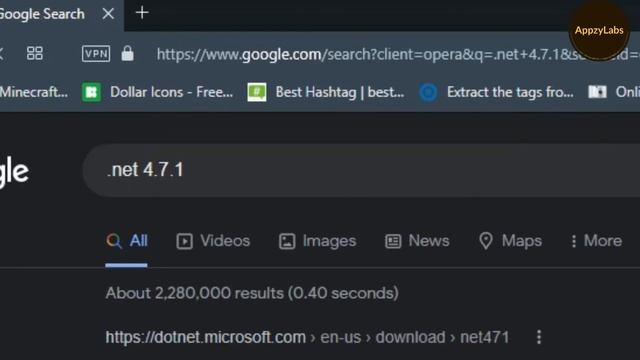This screenshot has width=640, height=360.
Task: Open the Speed Dial grid icon
Action: (x=35, y=53)
